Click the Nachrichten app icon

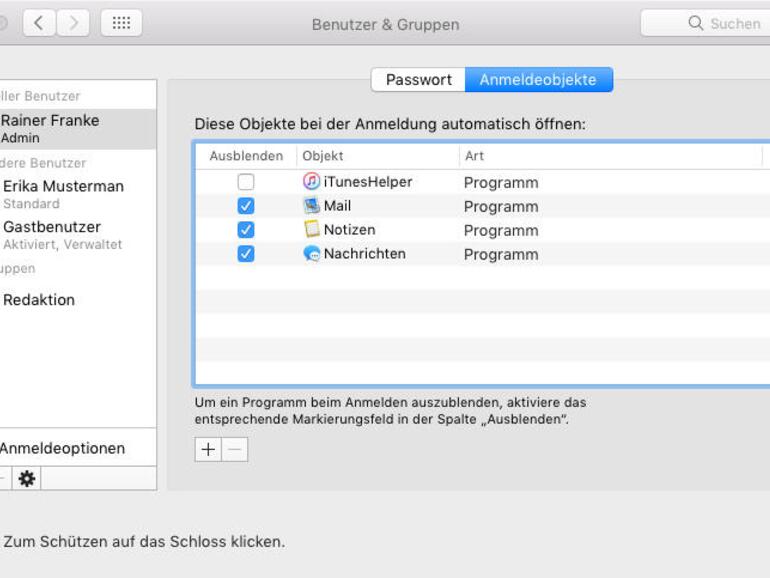[311, 253]
